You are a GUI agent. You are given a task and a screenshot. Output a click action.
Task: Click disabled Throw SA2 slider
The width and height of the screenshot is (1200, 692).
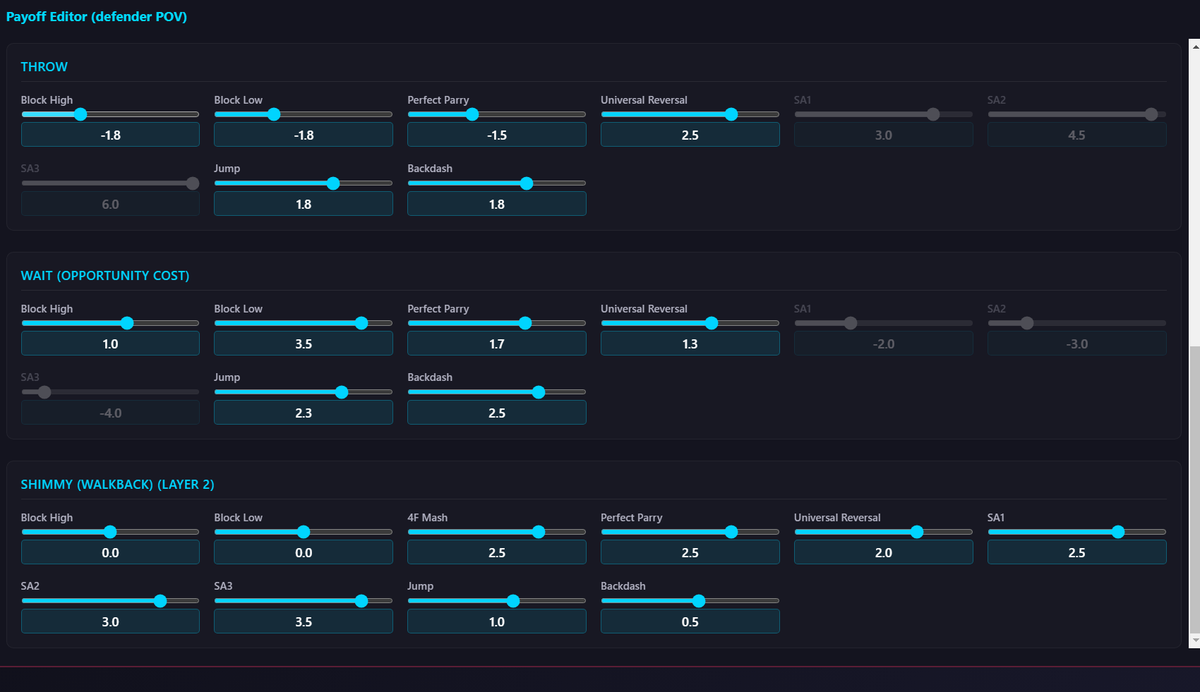tap(1077, 114)
